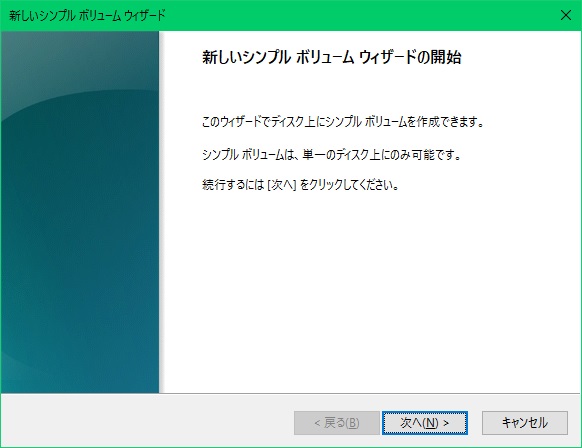Click the 次へ(N) > button

click(x=425, y=423)
